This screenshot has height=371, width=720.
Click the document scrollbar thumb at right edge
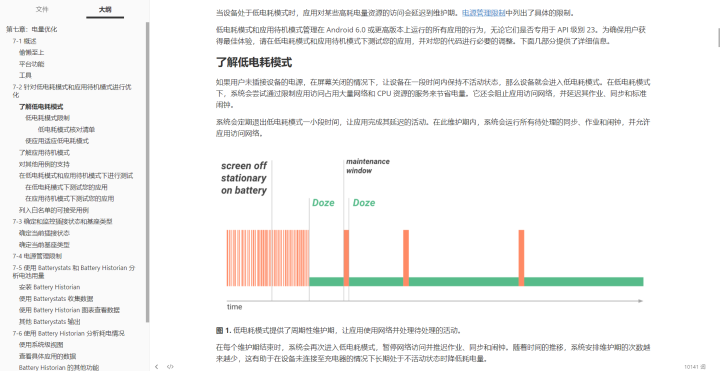point(719,37)
